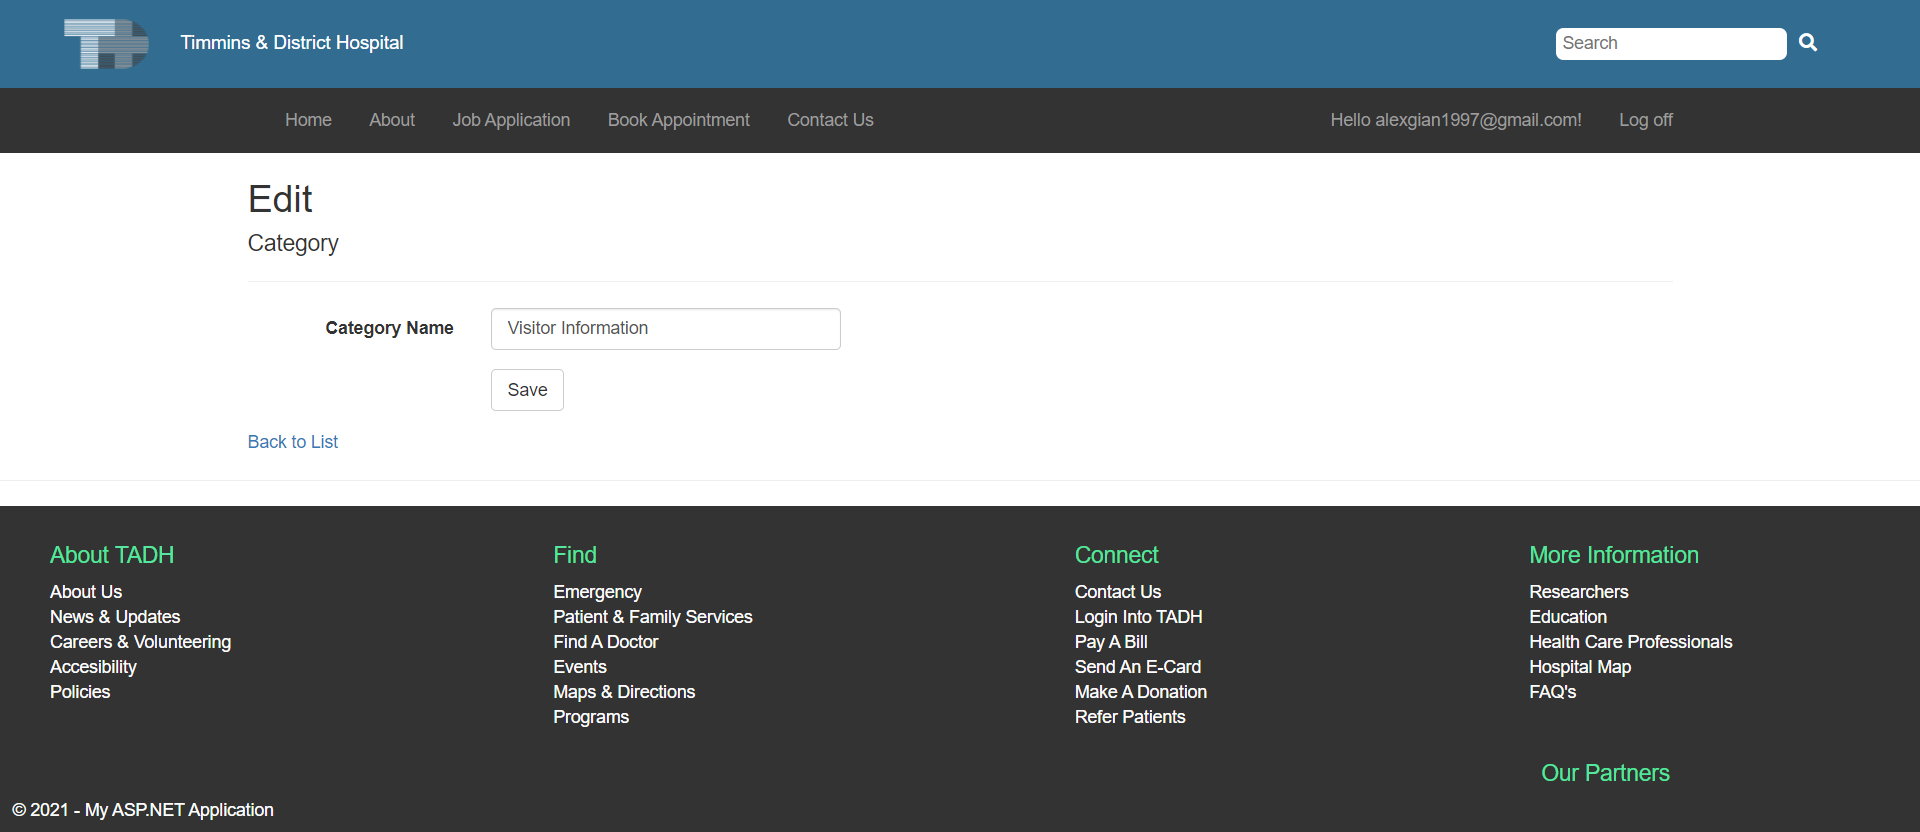Select Book Appointment in the navbar
This screenshot has width=1920, height=832.
pyautogui.click(x=678, y=120)
